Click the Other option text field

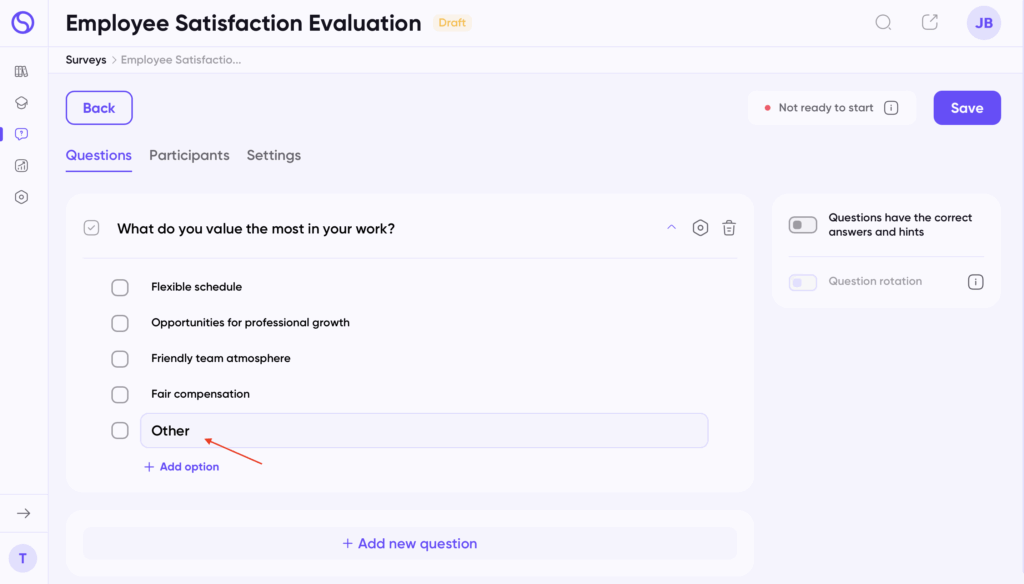tap(424, 431)
